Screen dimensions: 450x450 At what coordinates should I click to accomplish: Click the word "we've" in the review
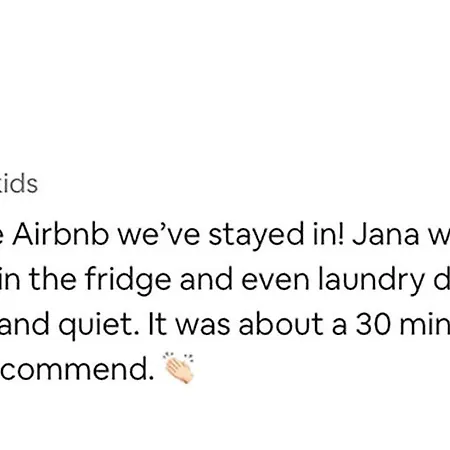pos(159,234)
